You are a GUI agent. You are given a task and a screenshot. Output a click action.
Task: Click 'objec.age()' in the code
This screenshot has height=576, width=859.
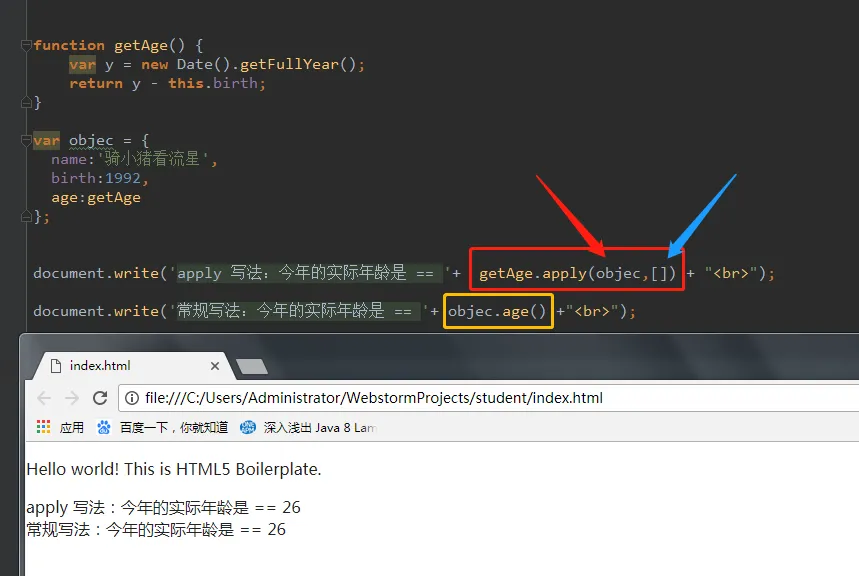[497, 311]
